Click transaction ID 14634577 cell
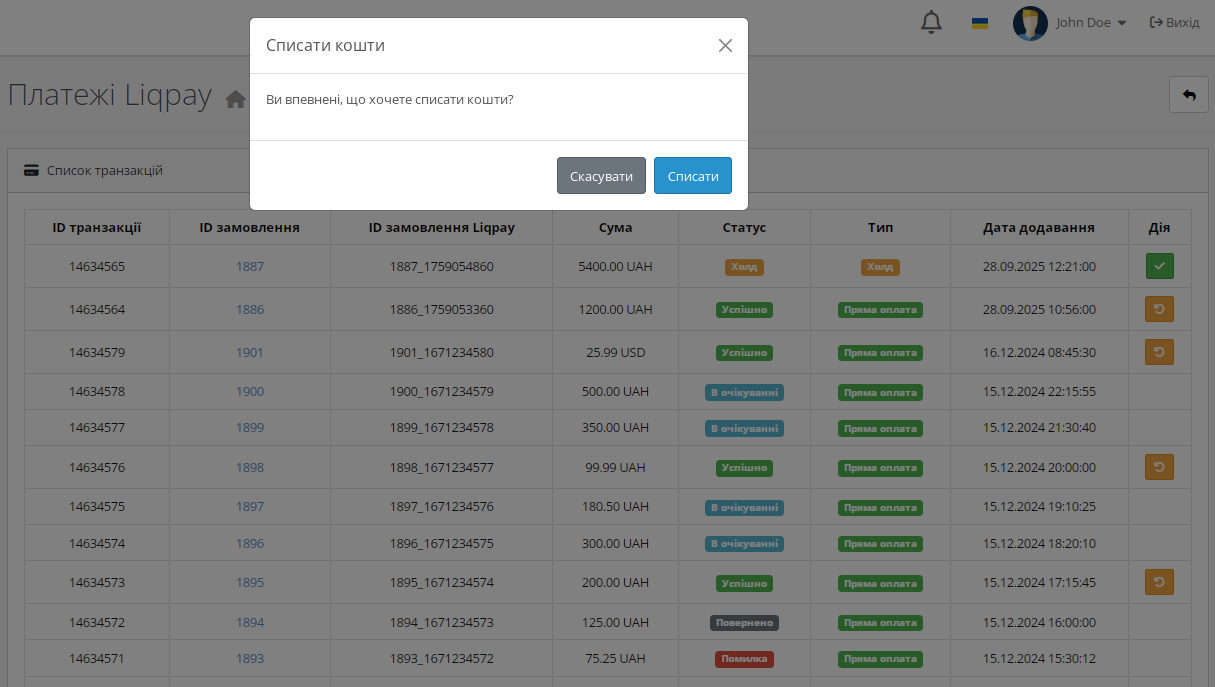Image resolution: width=1215 pixels, height=687 pixels. pos(97,428)
